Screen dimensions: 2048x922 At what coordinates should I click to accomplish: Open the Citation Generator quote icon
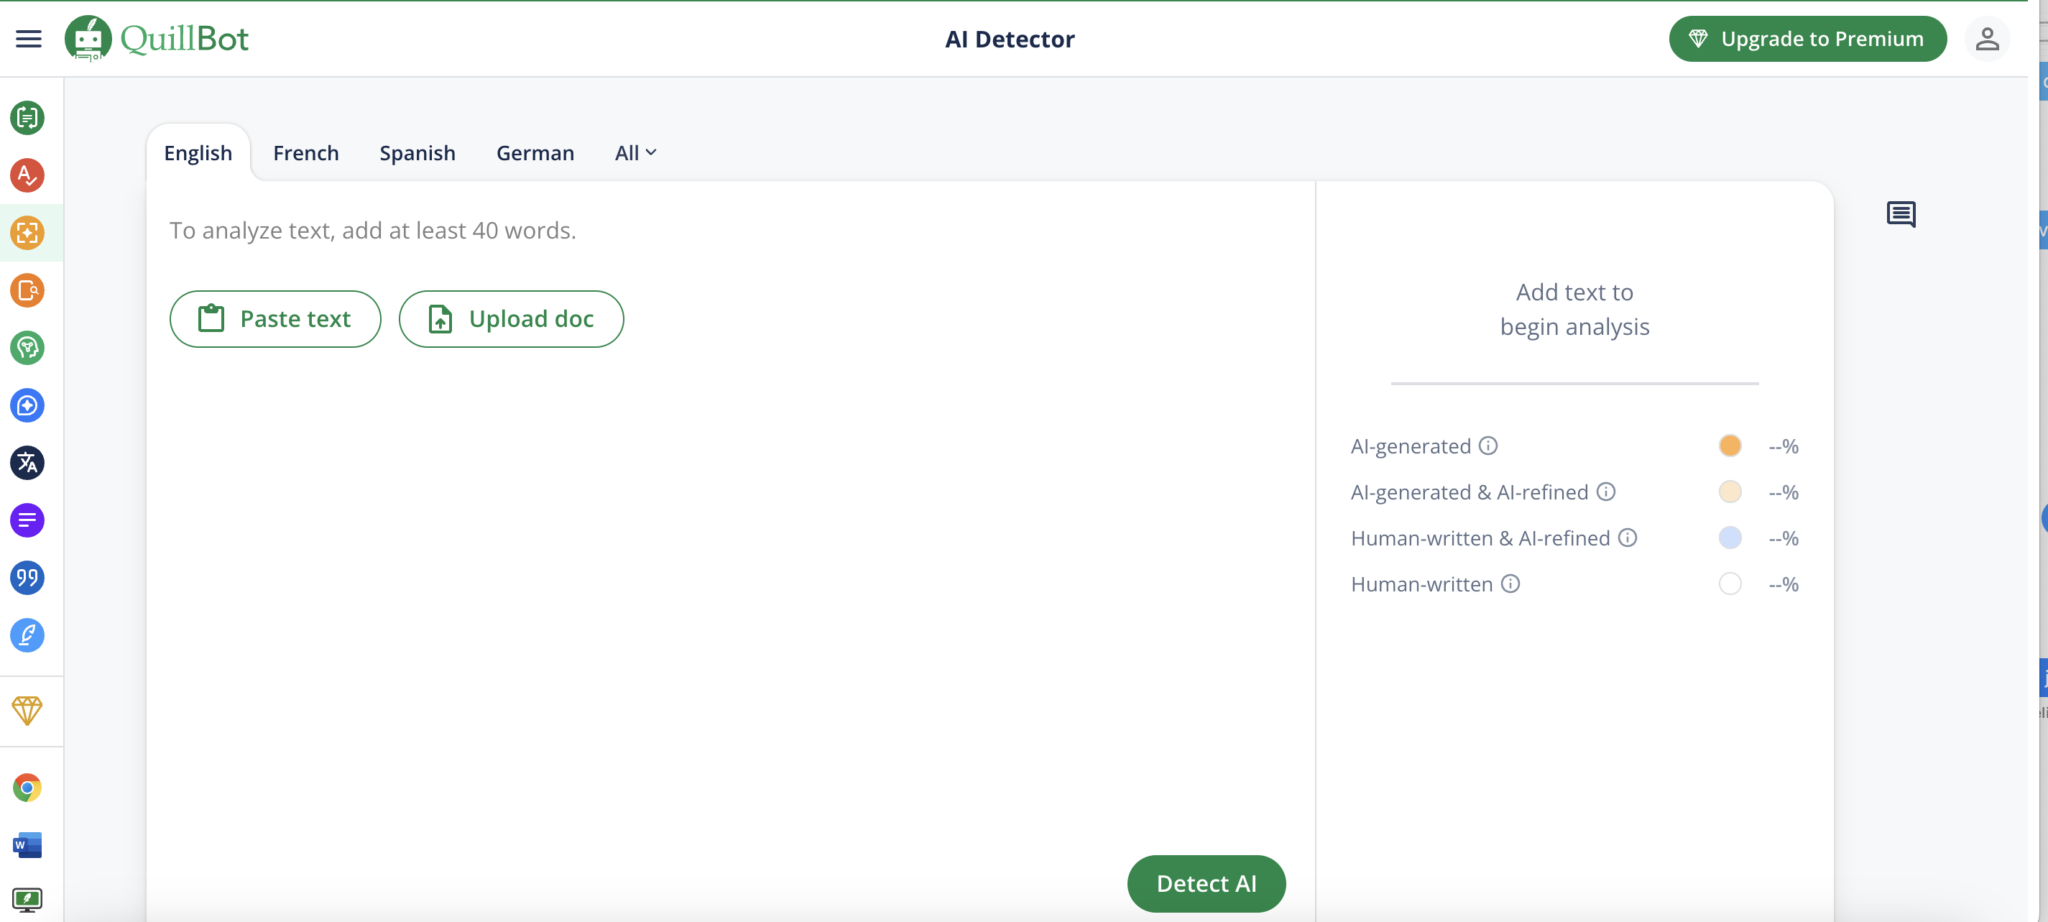click(27, 578)
